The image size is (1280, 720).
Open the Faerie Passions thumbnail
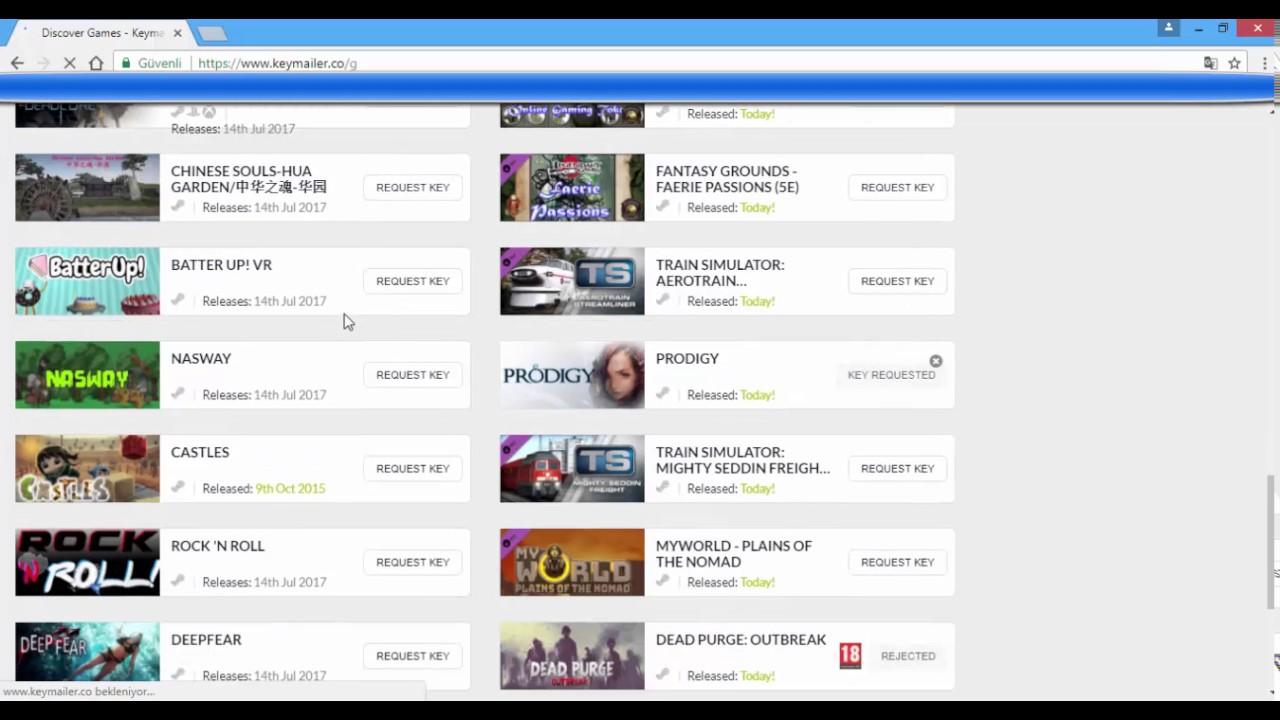(572, 187)
